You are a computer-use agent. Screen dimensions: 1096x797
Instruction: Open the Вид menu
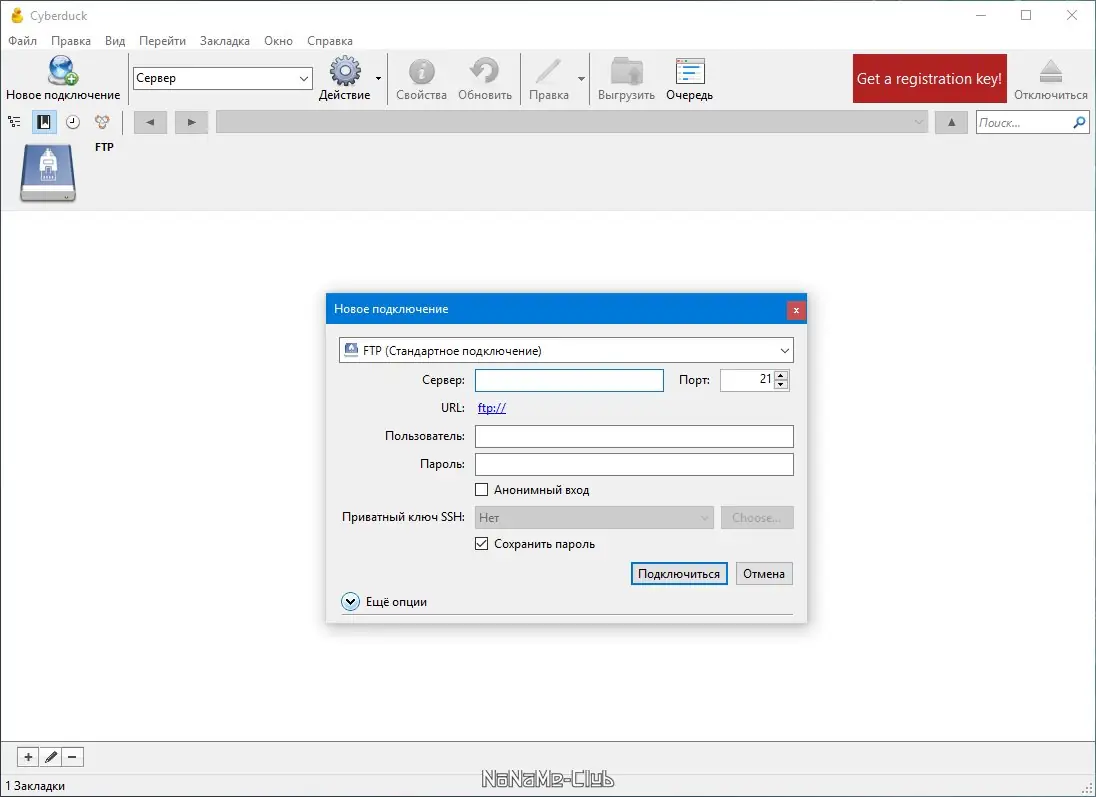115,41
